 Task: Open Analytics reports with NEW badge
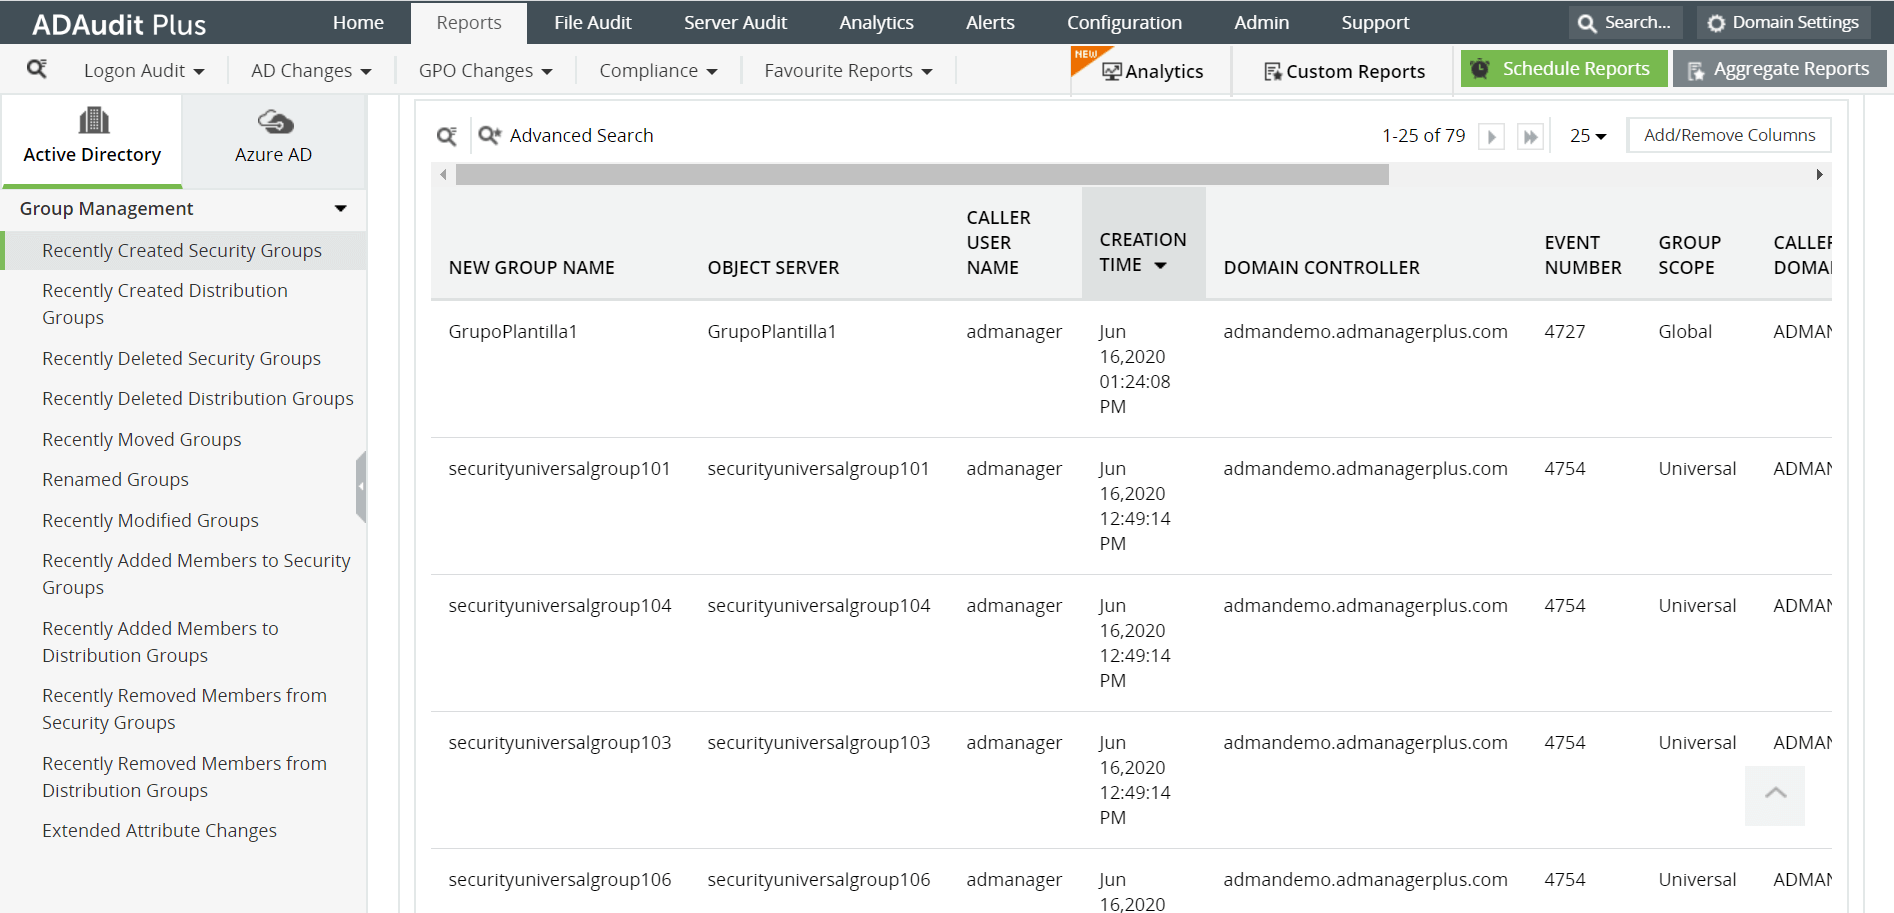(1152, 71)
